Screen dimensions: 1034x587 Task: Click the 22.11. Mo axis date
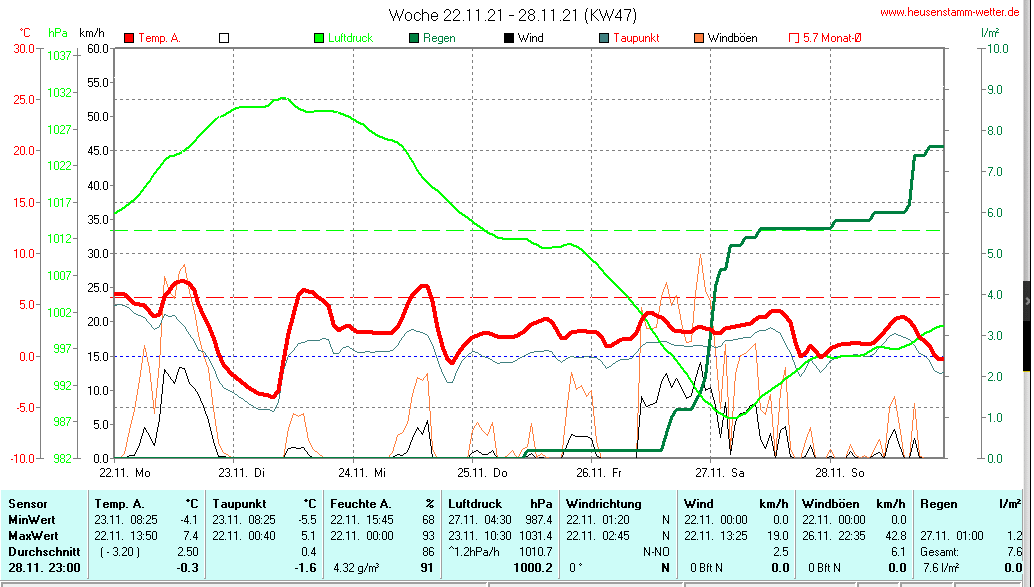(x=125, y=473)
